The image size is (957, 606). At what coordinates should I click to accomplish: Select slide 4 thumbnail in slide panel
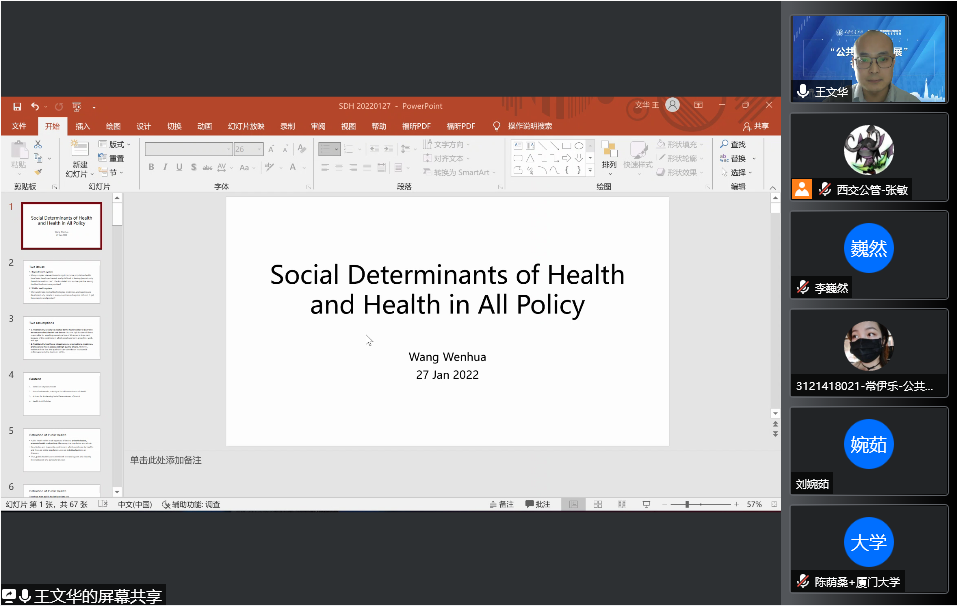tap(61, 394)
